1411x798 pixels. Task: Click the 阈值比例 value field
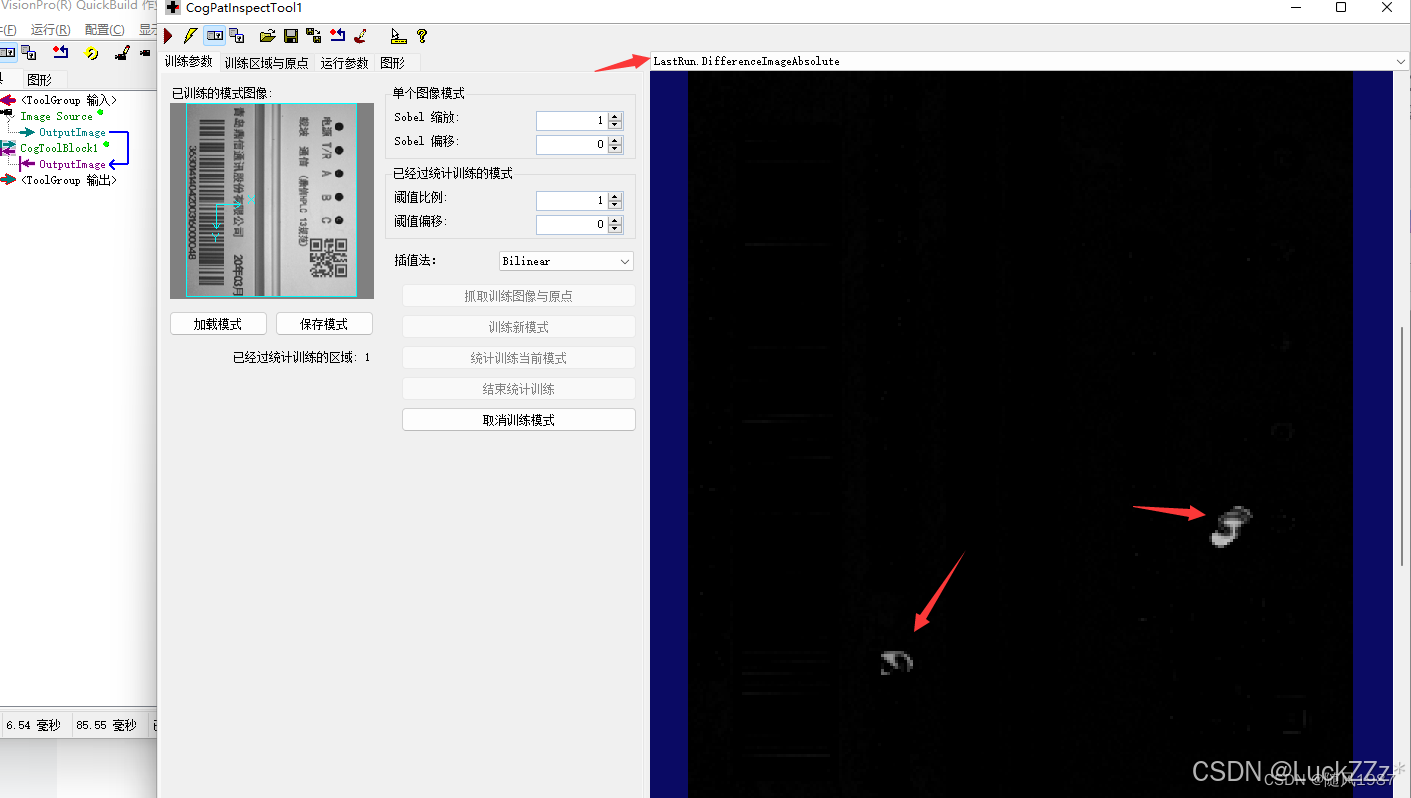point(571,201)
